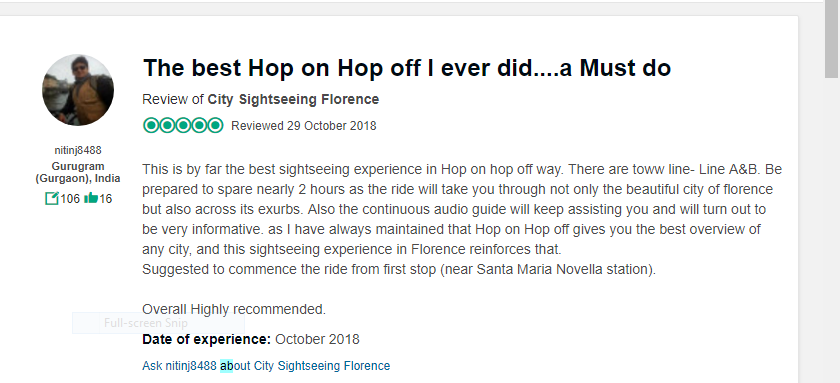Click the page vertical scrollbar thumb
The width and height of the screenshot is (840, 383).
click(831, 39)
